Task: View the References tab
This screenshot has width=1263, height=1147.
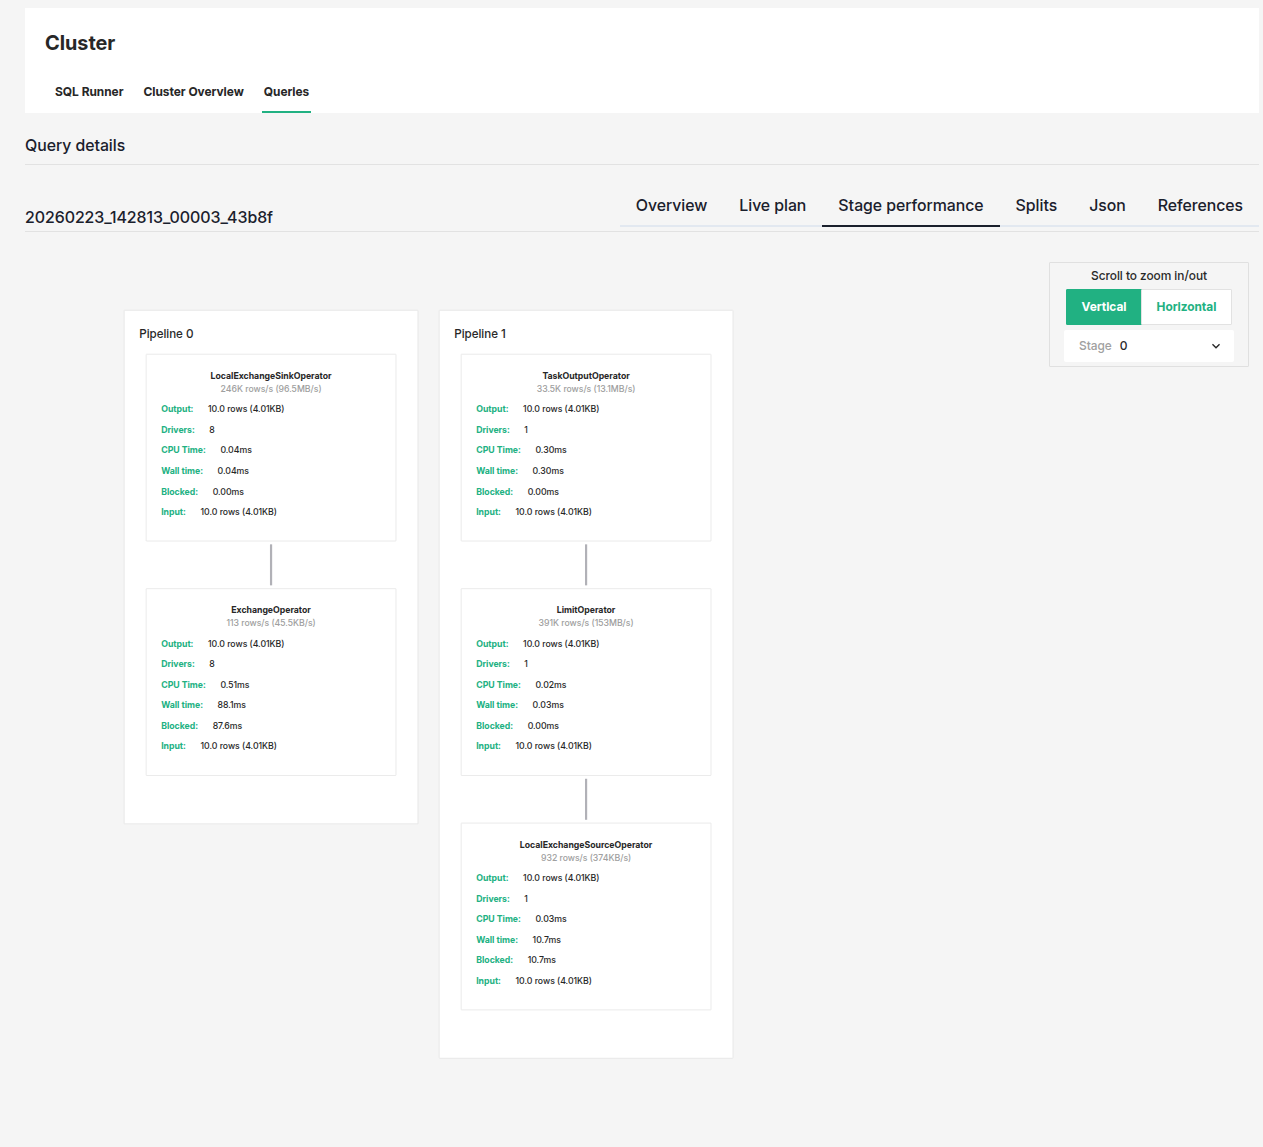Action: tap(1199, 205)
